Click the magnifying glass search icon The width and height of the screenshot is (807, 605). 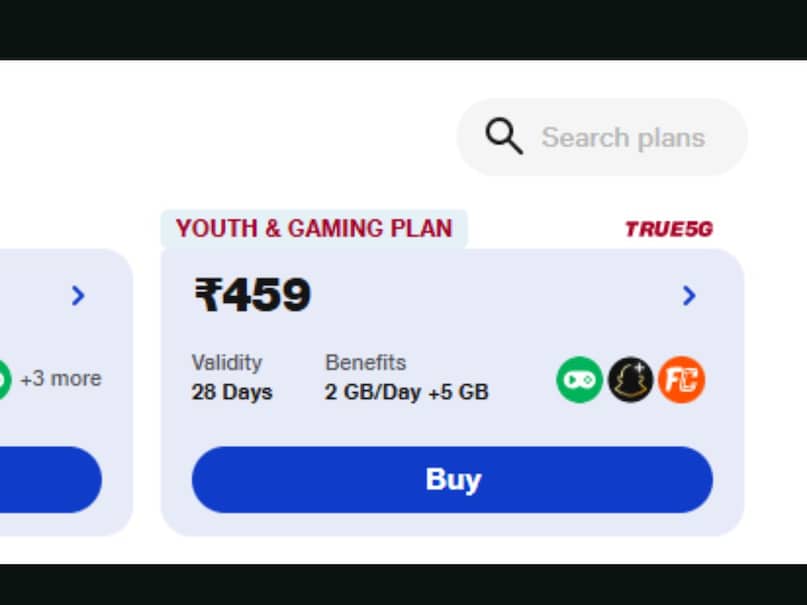(504, 136)
